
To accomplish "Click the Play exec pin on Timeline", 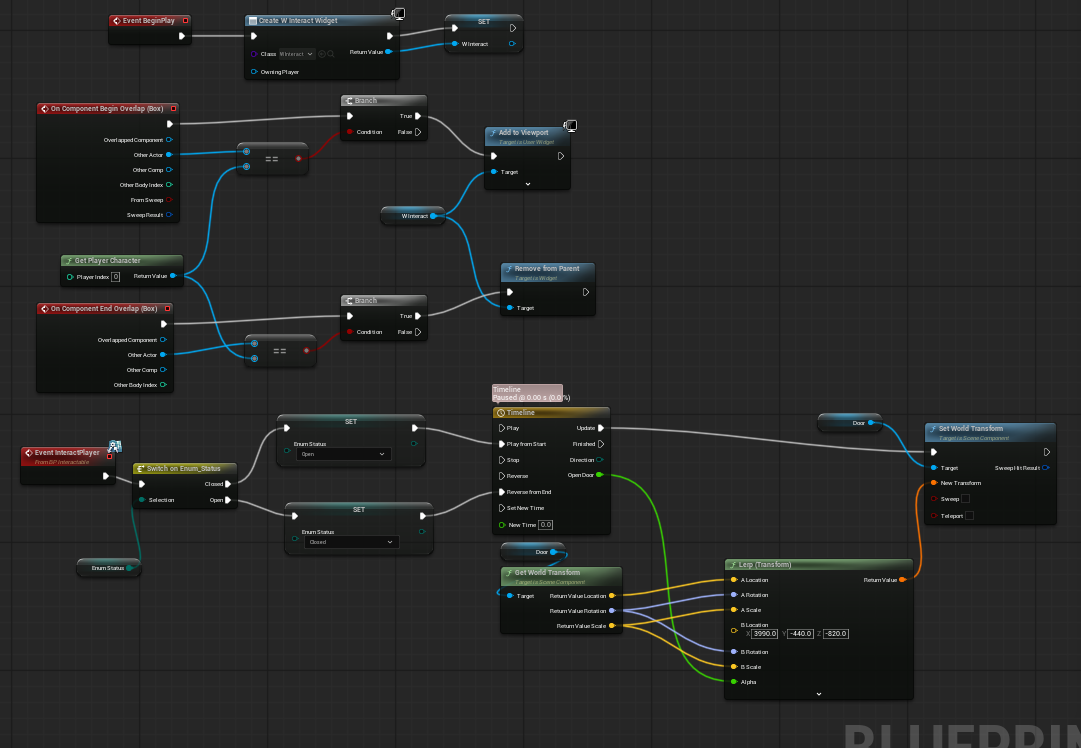I will 502,428.
